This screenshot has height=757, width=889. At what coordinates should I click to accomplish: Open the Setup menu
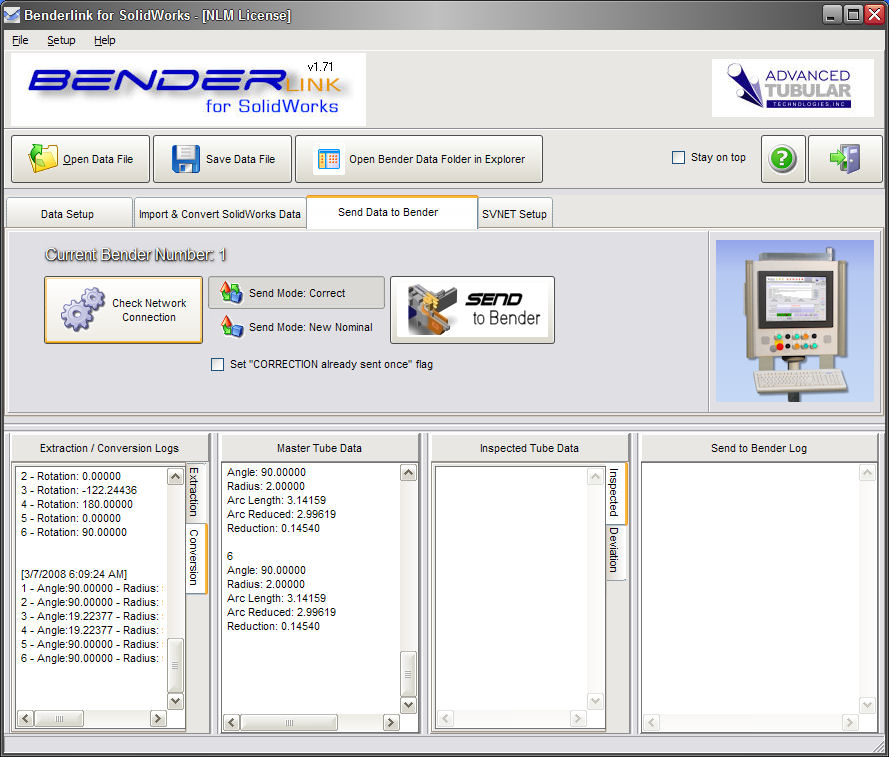coord(61,40)
